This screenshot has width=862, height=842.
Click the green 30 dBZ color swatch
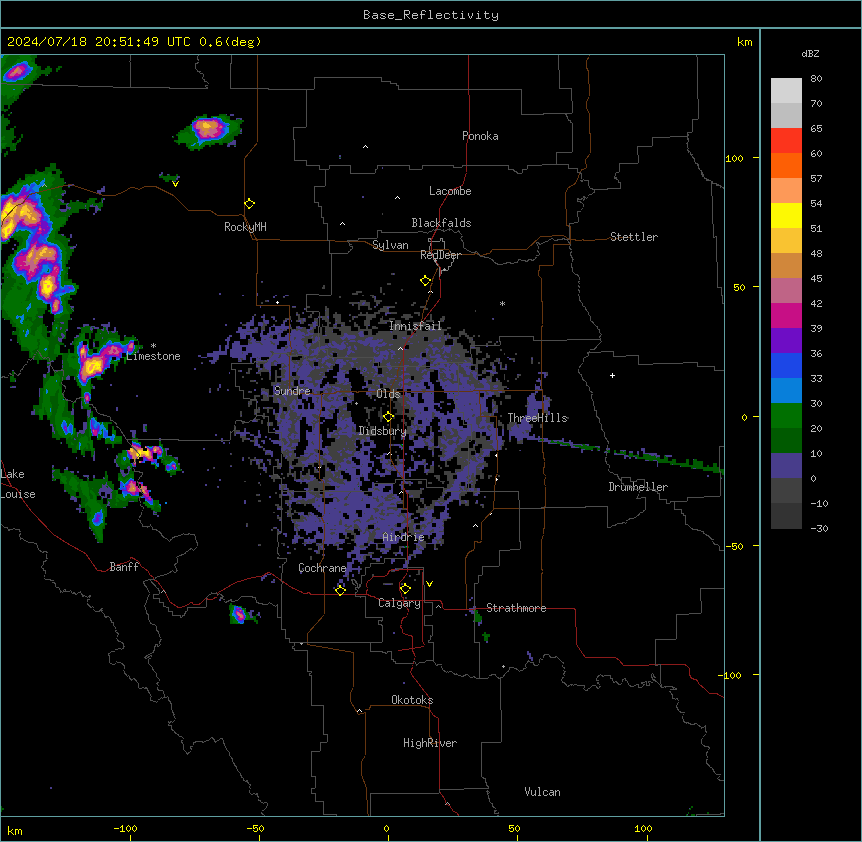(x=786, y=416)
